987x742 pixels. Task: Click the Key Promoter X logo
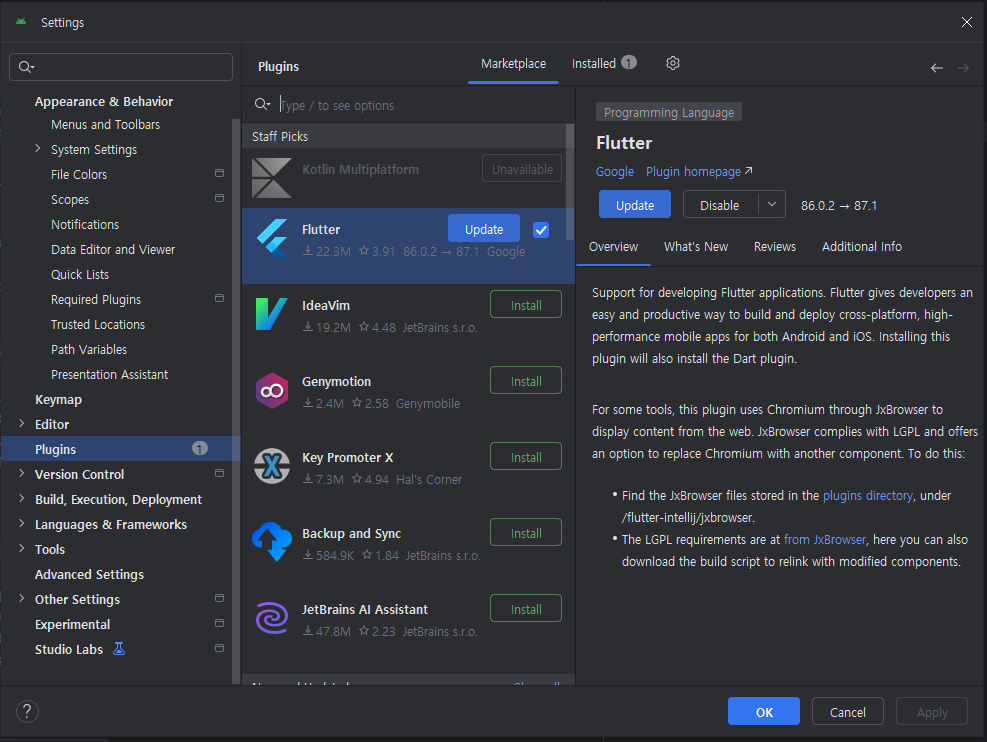pyautogui.click(x=272, y=466)
